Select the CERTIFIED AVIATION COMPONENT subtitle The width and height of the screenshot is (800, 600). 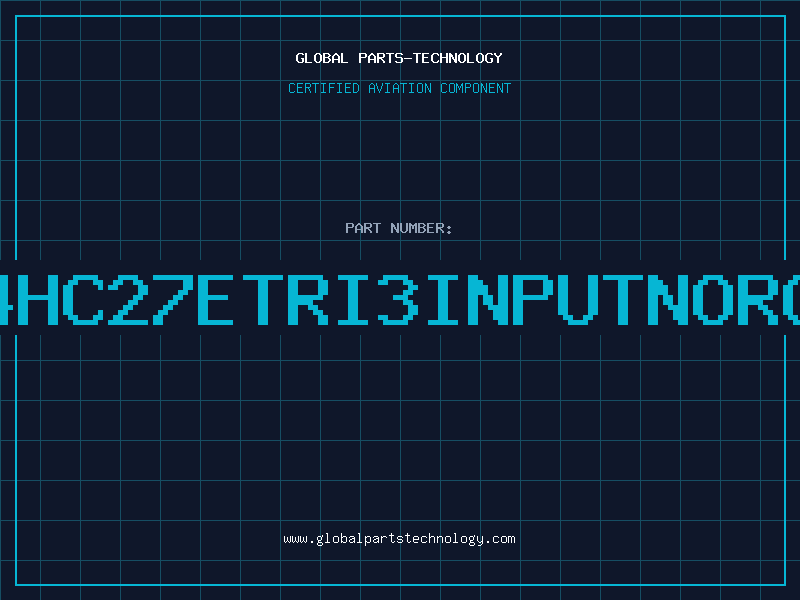pyautogui.click(x=399, y=88)
